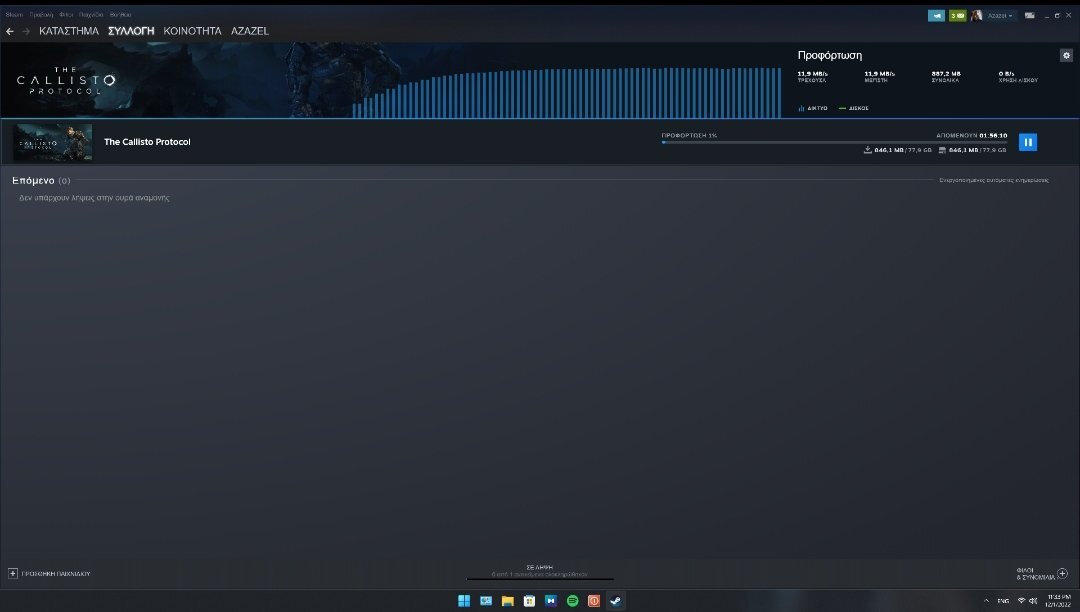
Task: Click the ΜΕΓΙΣΤΗ peak speed value
Action: [x=880, y=76]
